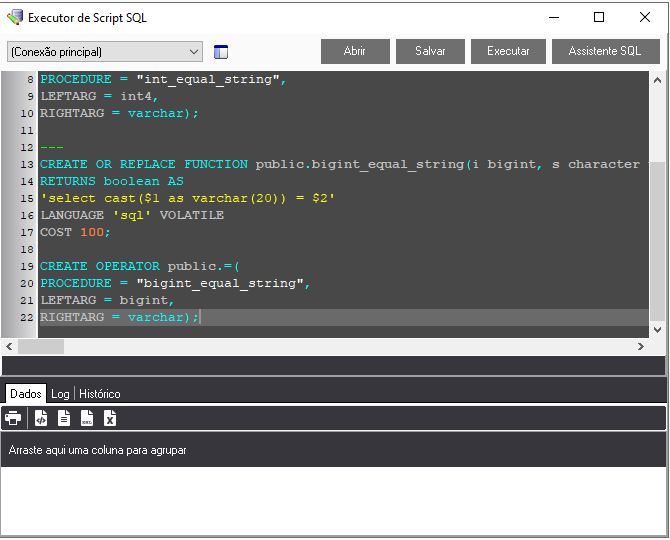This screenshot has width=670, height=540.
Task: Click the print icon in results toolbar
Action: [x=13, y=418]
